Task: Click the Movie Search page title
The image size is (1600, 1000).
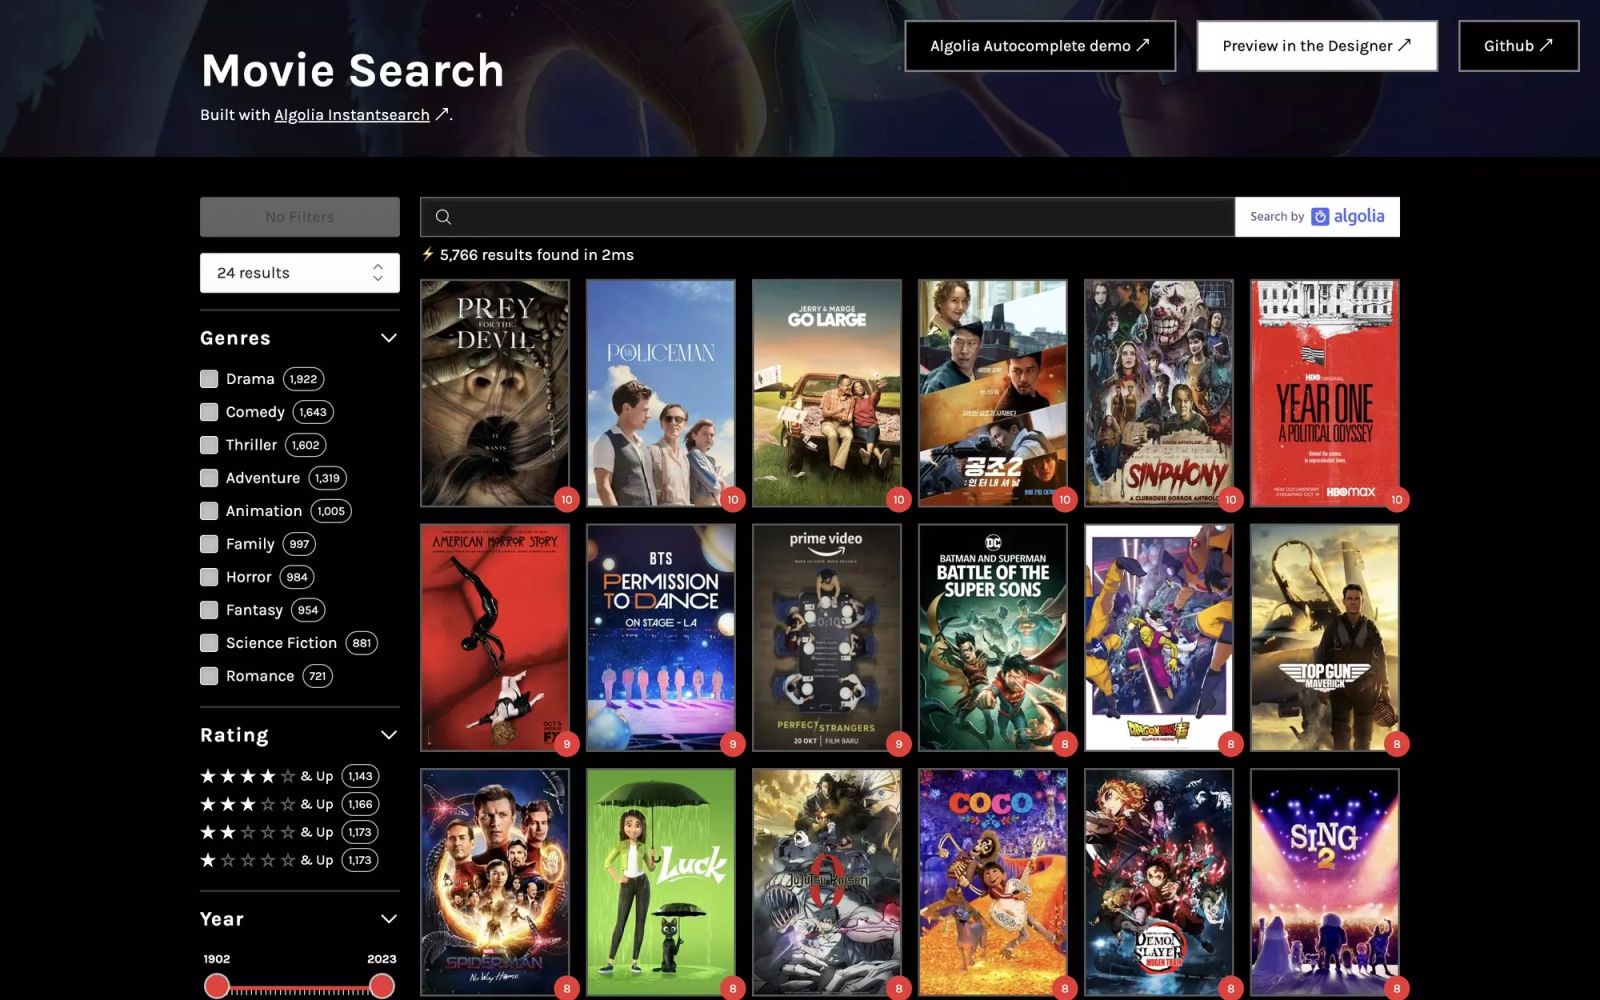Action: tap(353, 71)
